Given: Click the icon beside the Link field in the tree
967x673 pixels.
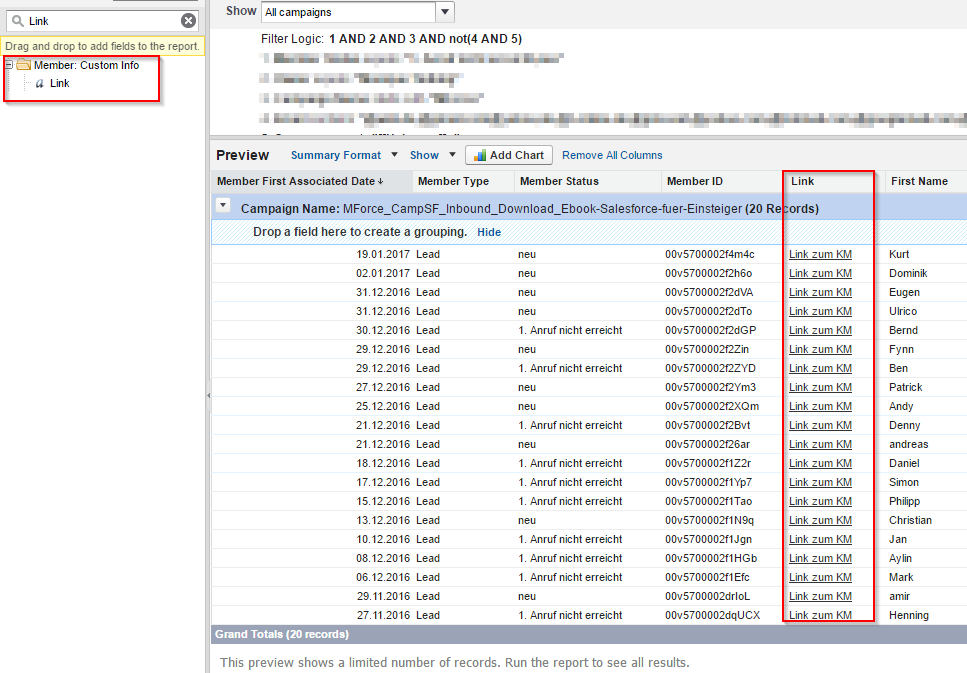Looking at the screenshot, I should point(39,83).
